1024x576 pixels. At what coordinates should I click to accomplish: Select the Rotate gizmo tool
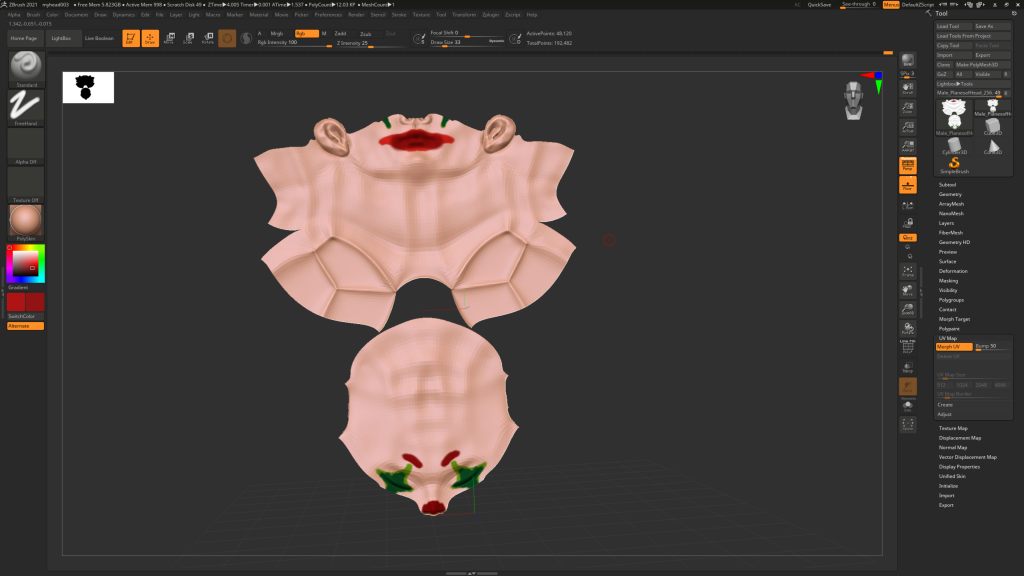(x=208, y=39)
